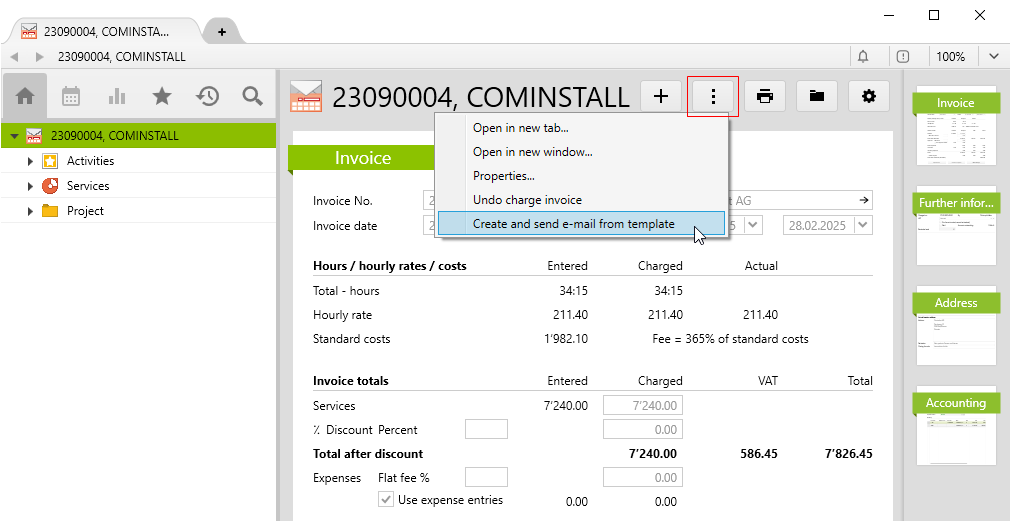Viewport: 1011px width, 522px height.
Task: Expand the Services tree node
Action: pos(30,186)
